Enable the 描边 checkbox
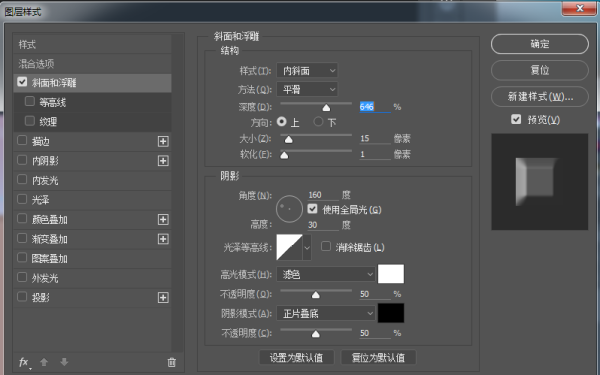 [22, 140]
